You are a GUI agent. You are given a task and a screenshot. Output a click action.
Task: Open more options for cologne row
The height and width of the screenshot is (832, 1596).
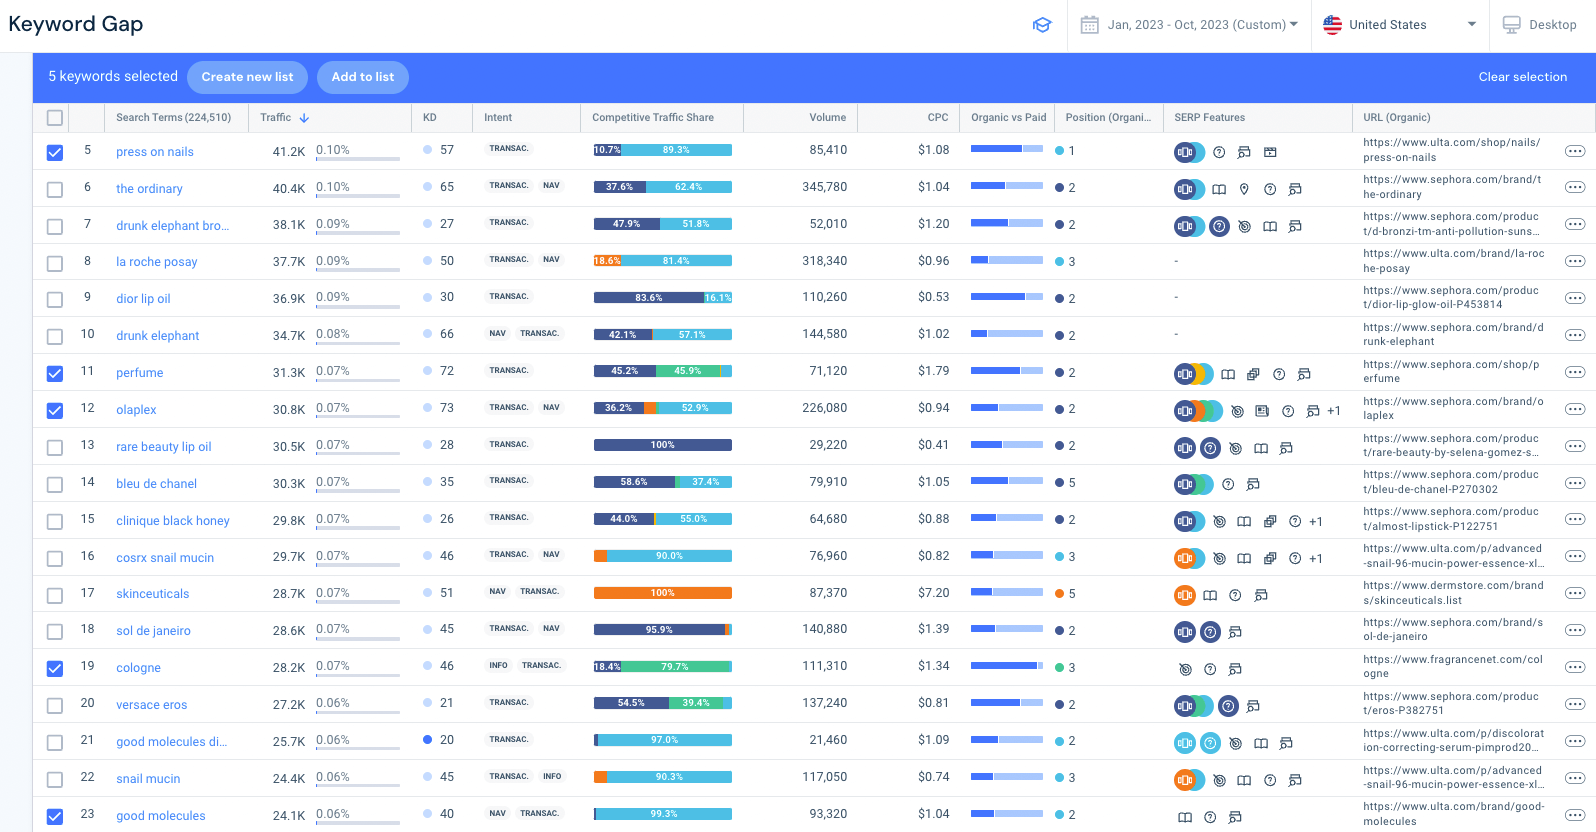[x=1574, y=667]
